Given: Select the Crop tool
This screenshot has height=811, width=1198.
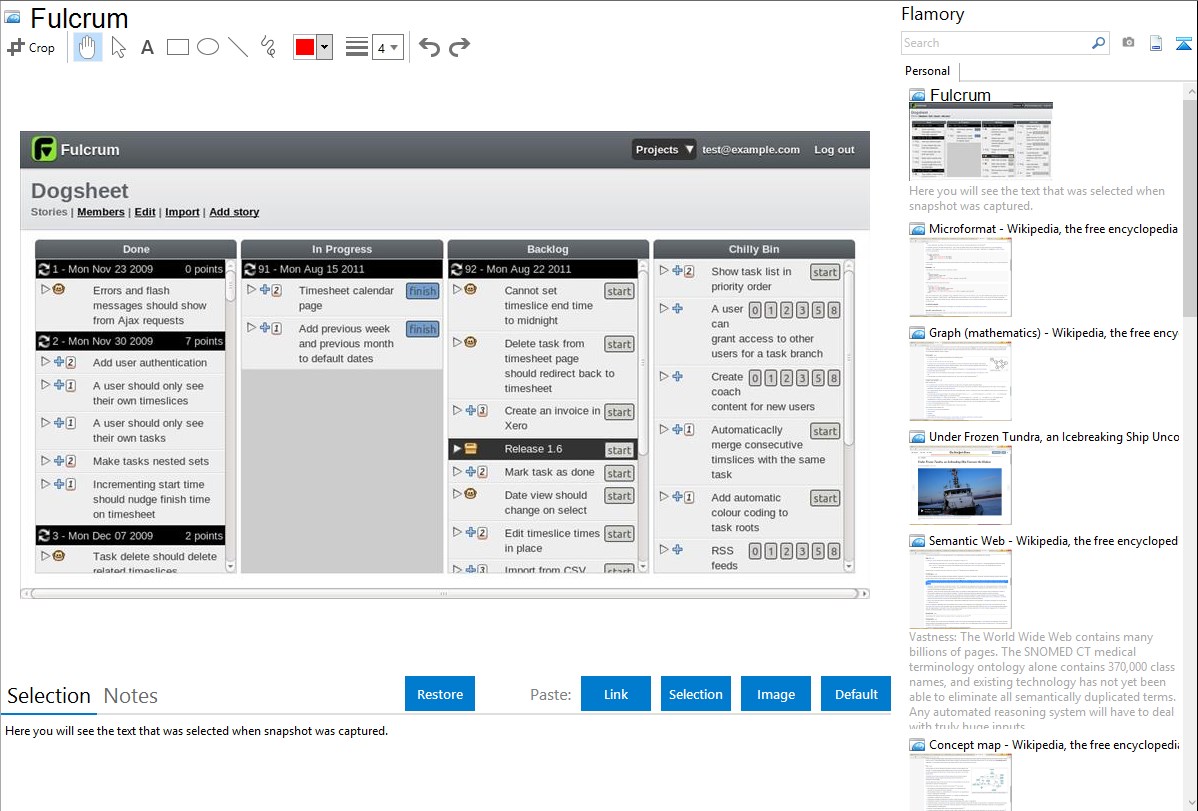Looking at the screenshot, I should click(31, 47).
